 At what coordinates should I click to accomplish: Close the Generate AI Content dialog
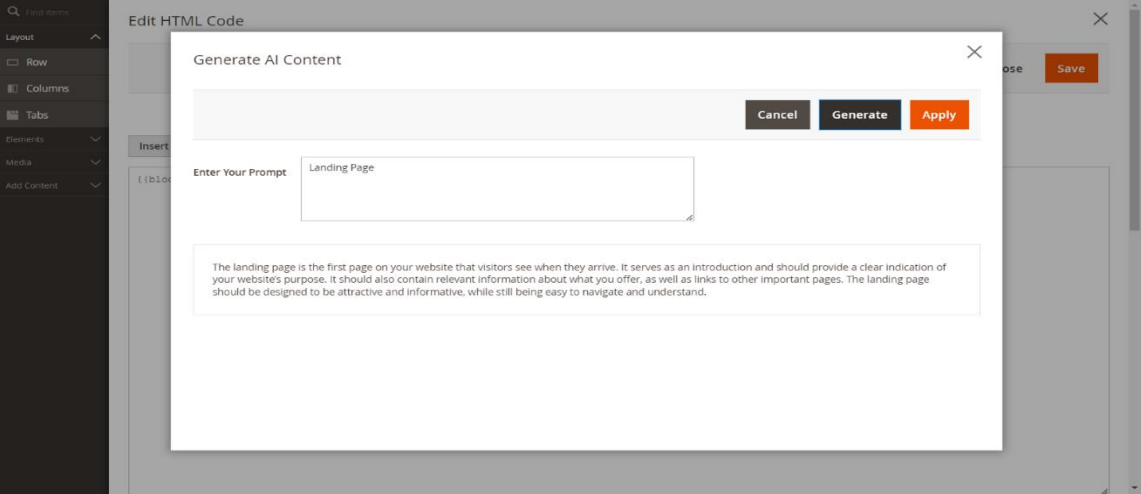click(973, 52)
